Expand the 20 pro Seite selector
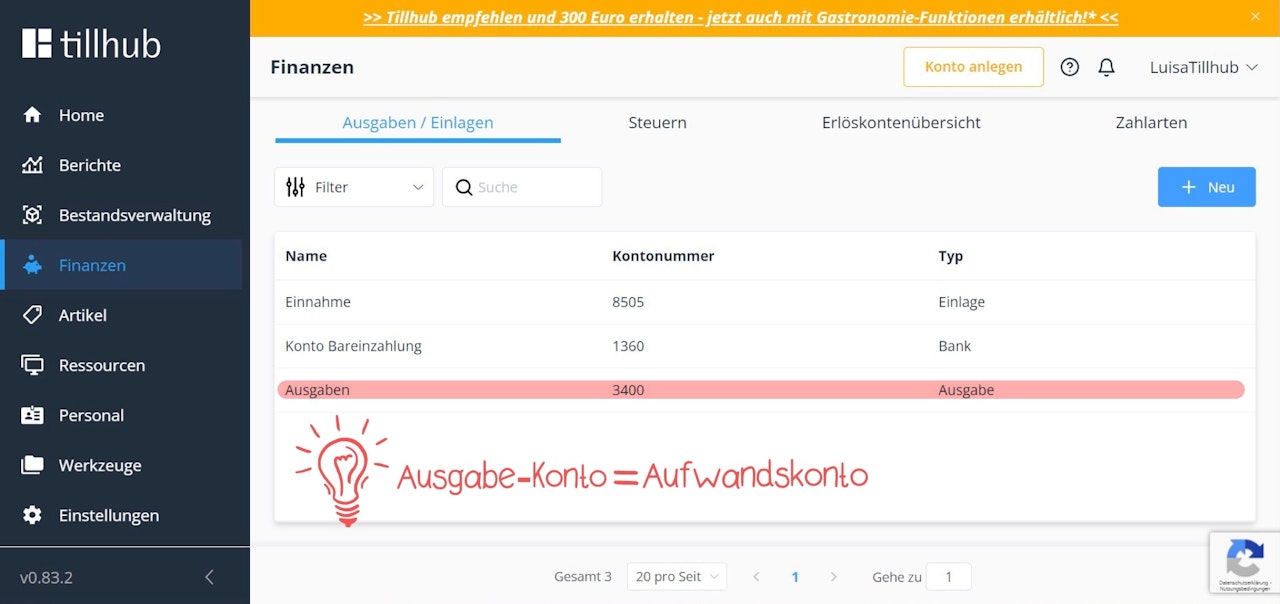This screenshot has height=604, width=1280. pos(677,576)
